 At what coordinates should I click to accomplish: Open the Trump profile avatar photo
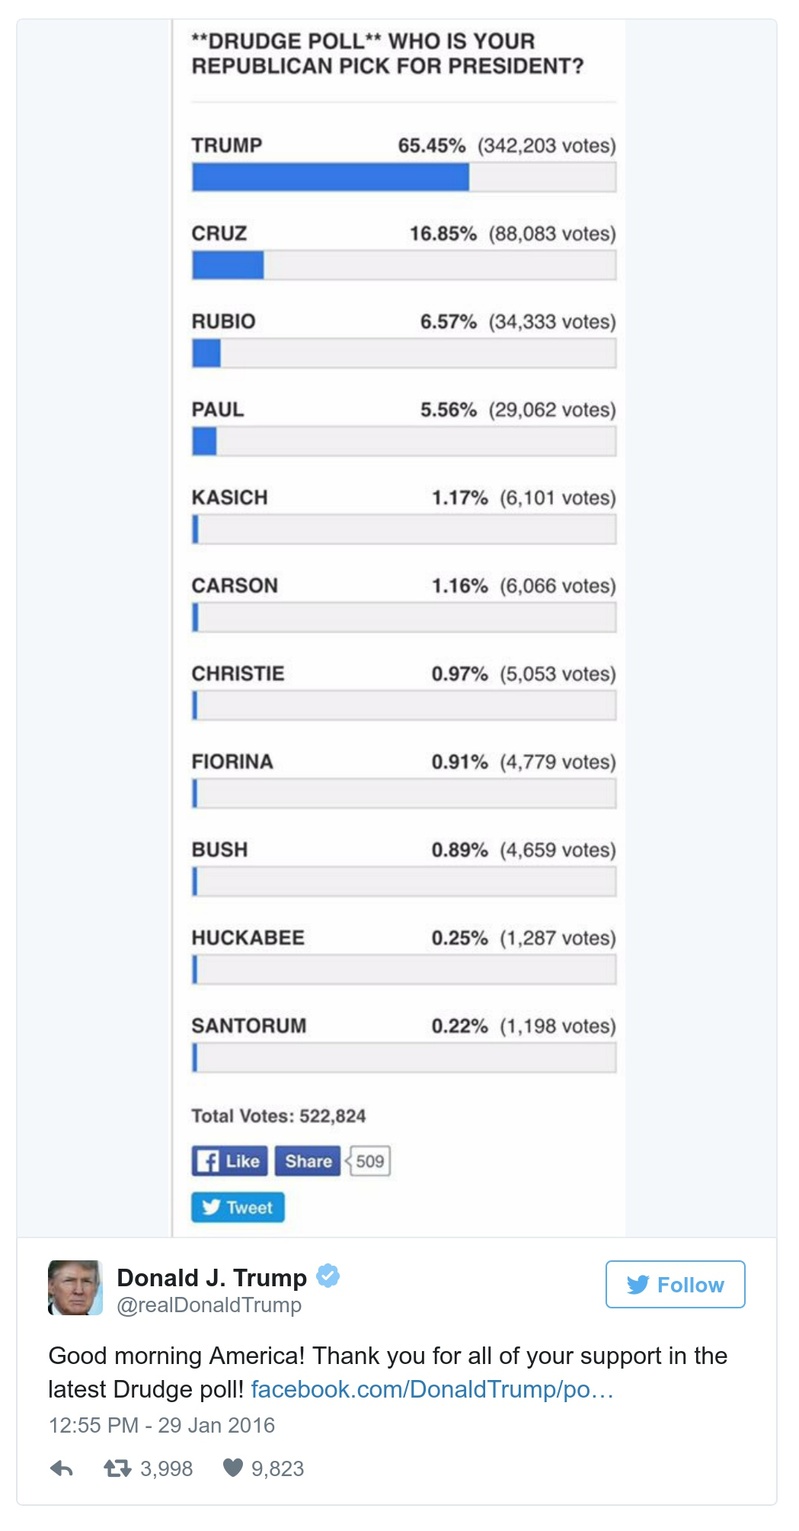[75, 1287]
